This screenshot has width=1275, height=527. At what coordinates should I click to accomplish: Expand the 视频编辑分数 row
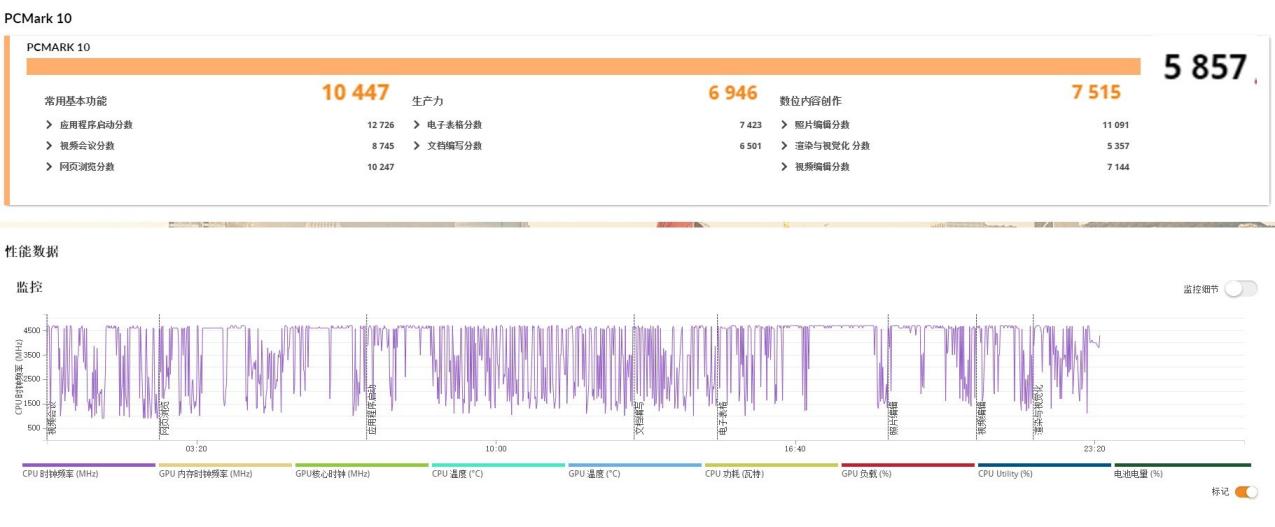(784, 167)
